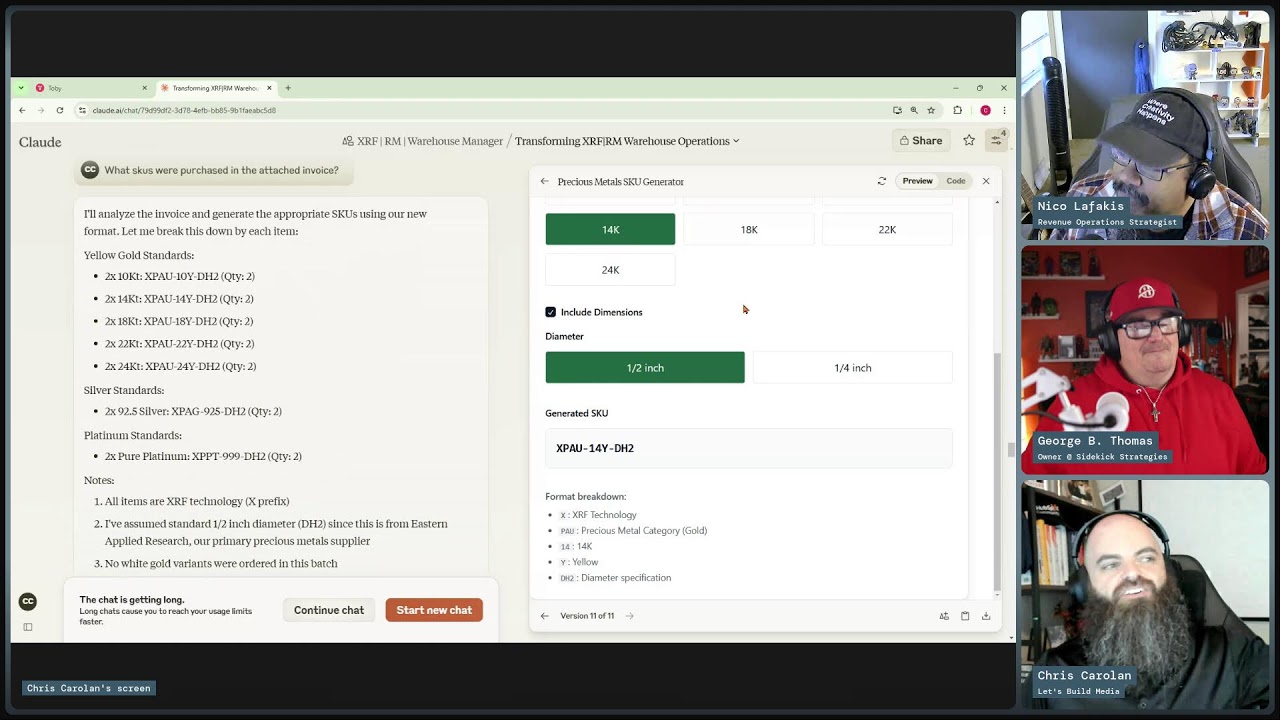Image resolution: width=1280 pixels, height=720 pixels.
Task: Open the site information icon in address bar
Action: coord(82,110)
